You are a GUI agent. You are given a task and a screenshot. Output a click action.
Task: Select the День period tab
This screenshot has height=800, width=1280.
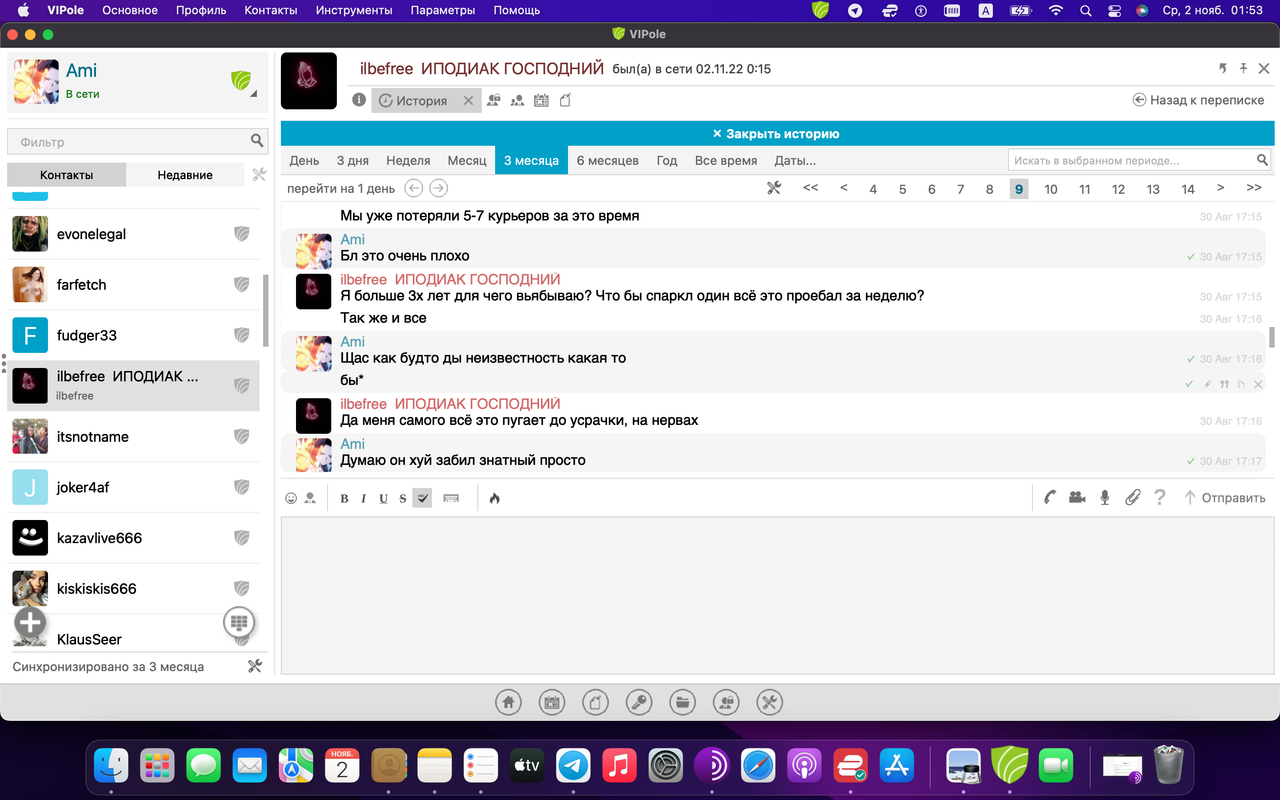tap(304, 160)
